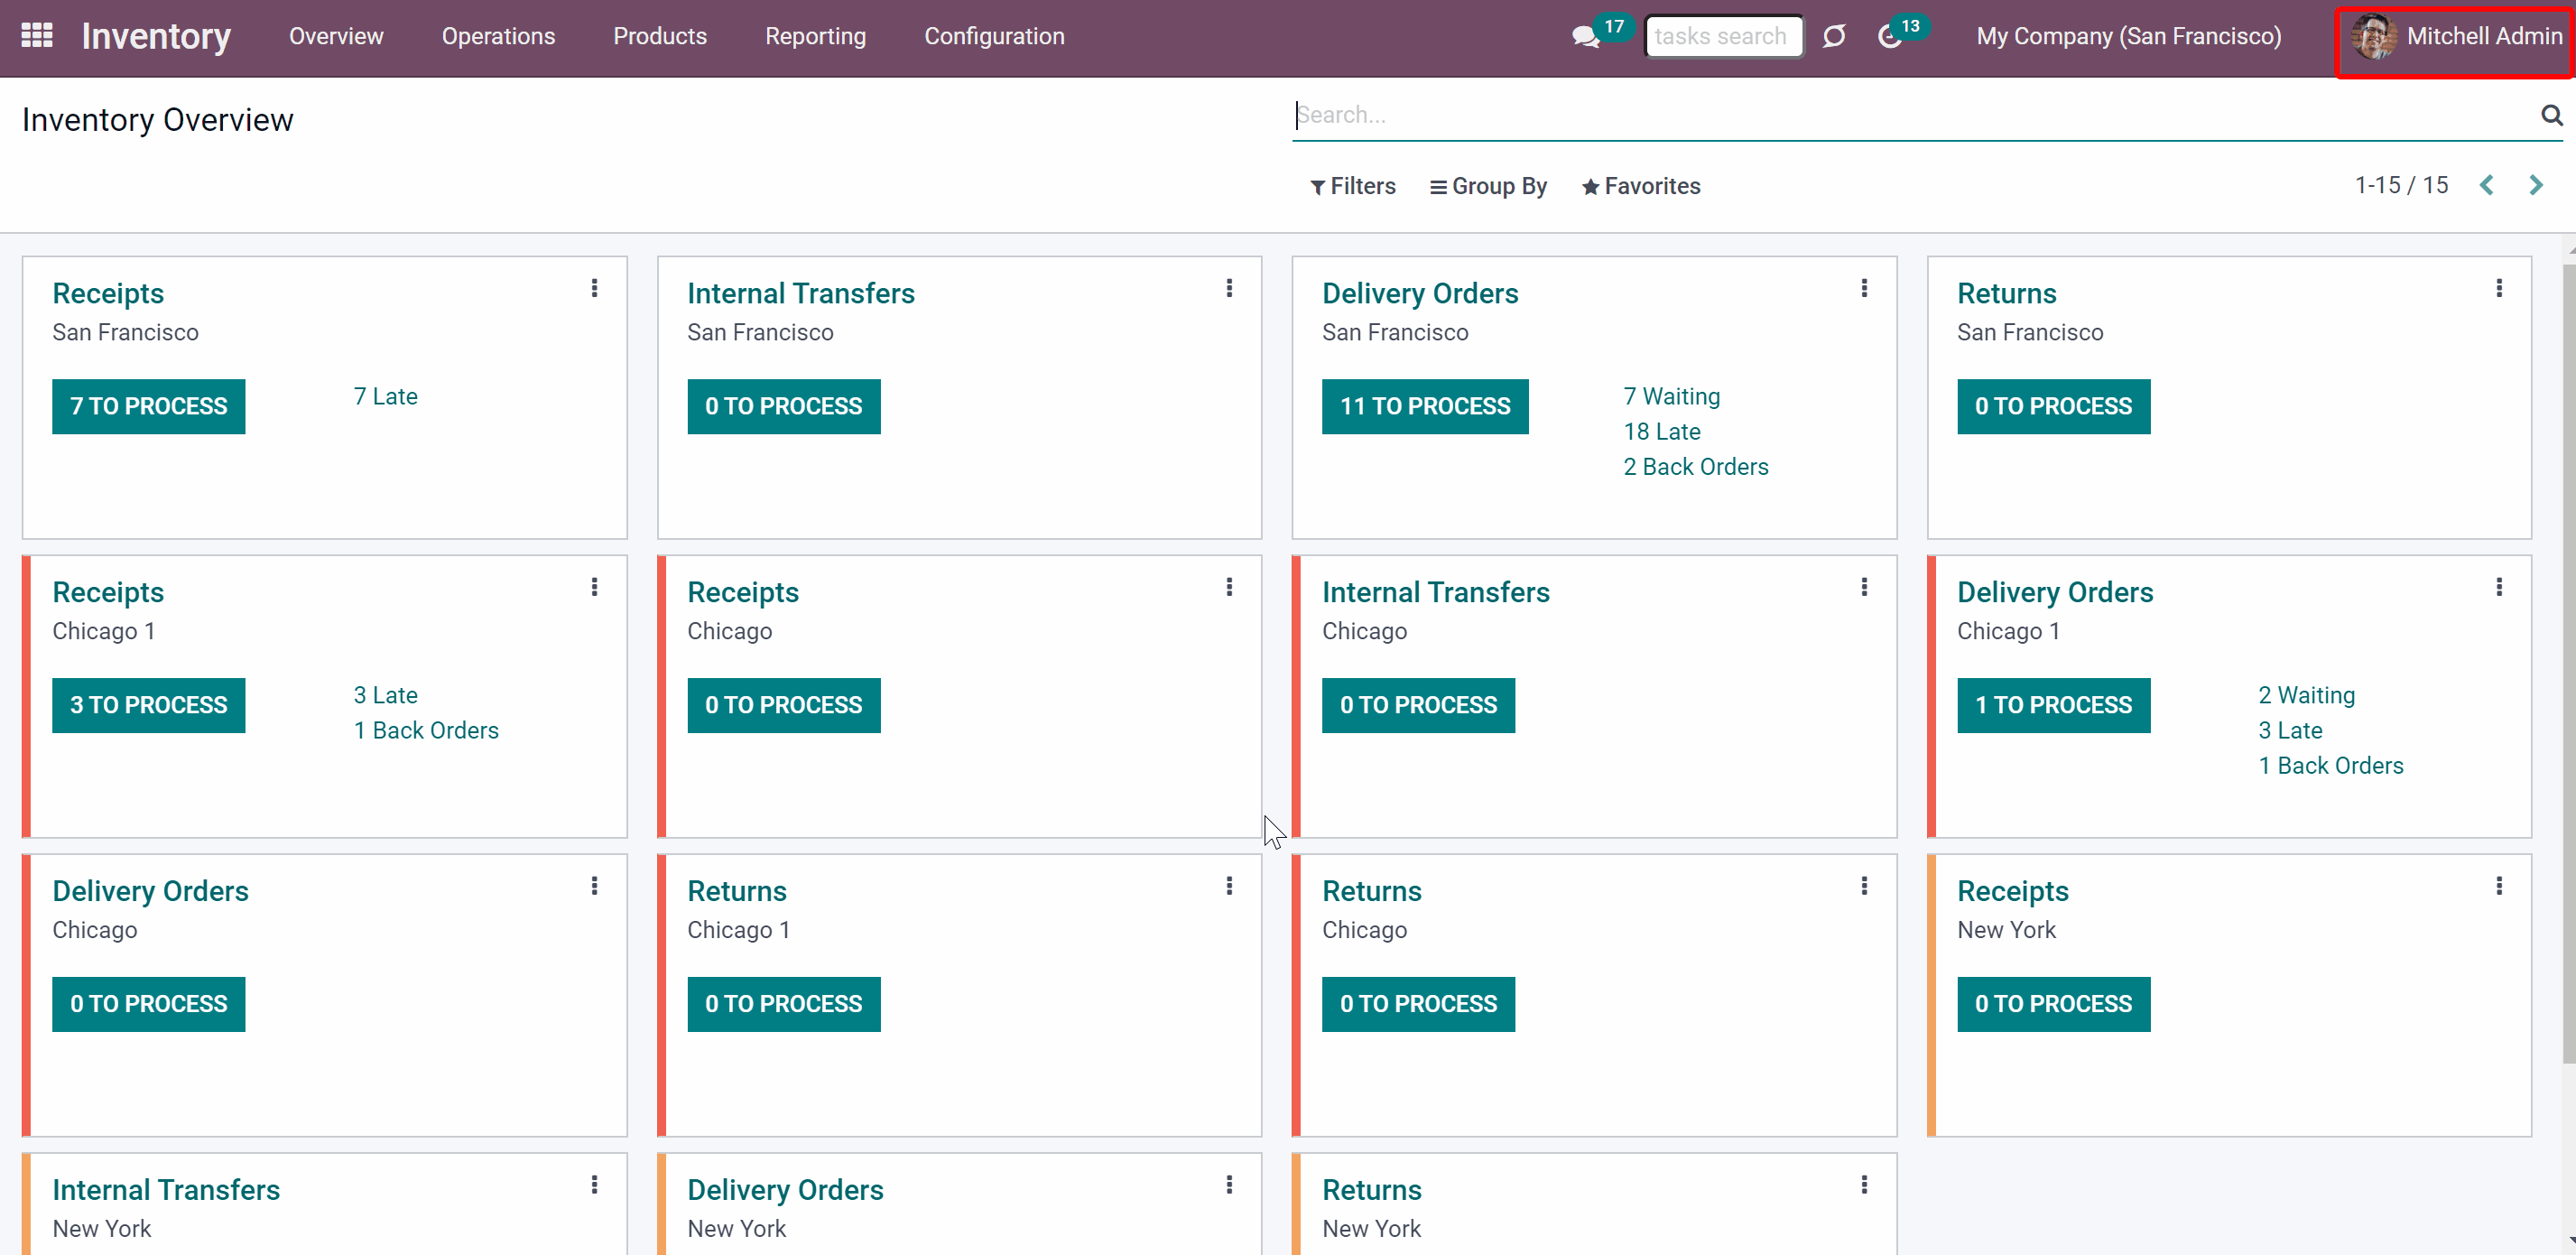Open kebab menu on Returns Chicago 1 card
Image resolution: width=2576 pixels, height=1255 pixels.
point(1229,886)
